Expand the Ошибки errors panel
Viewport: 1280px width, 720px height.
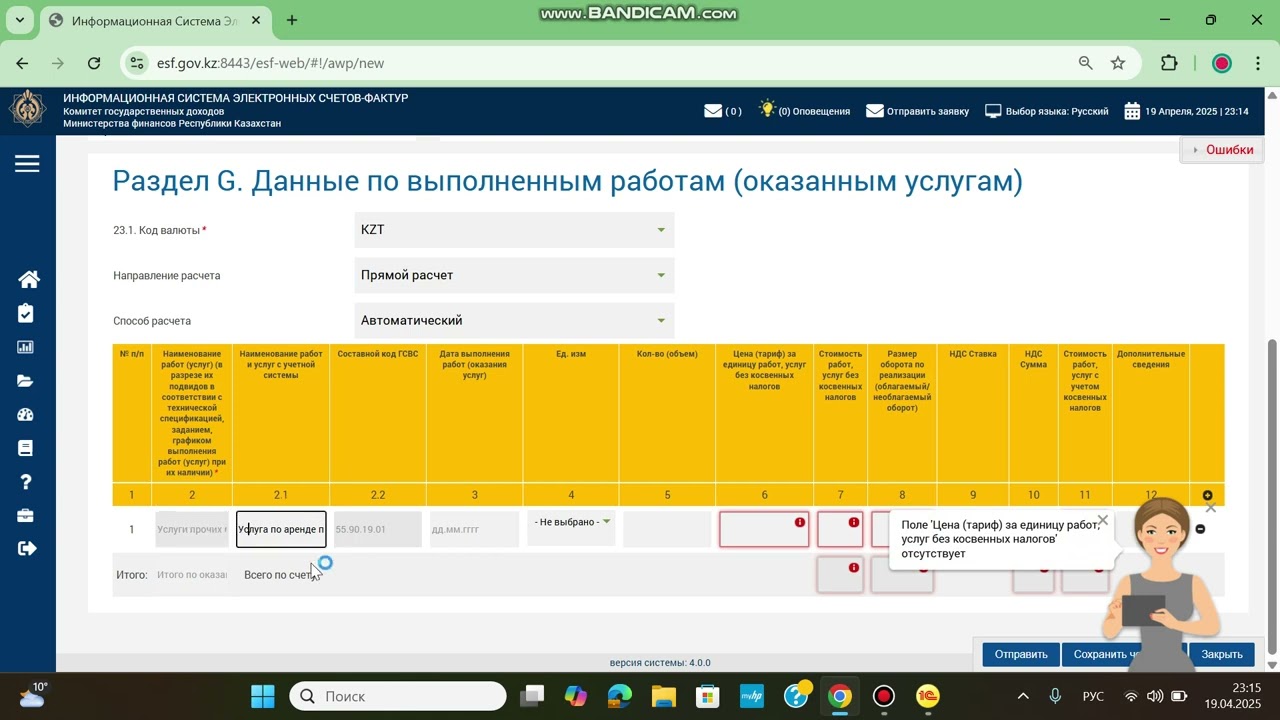[1221, 150]
